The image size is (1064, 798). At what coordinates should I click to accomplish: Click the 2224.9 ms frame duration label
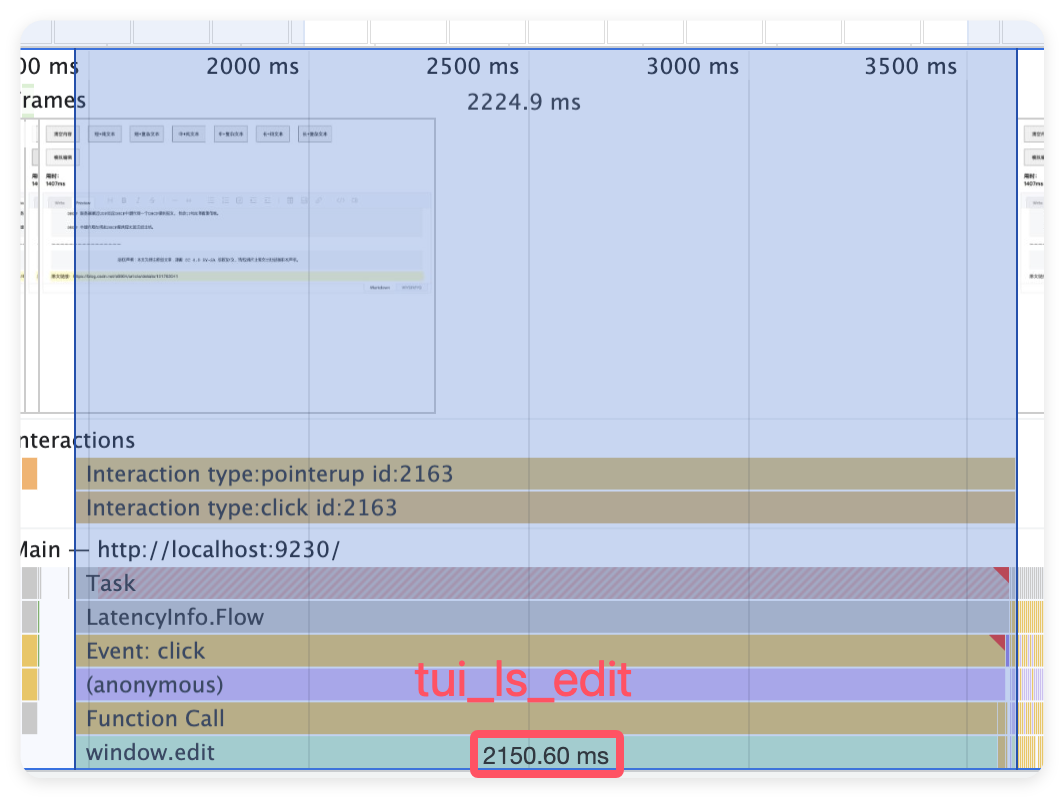[x=524, y=102]
